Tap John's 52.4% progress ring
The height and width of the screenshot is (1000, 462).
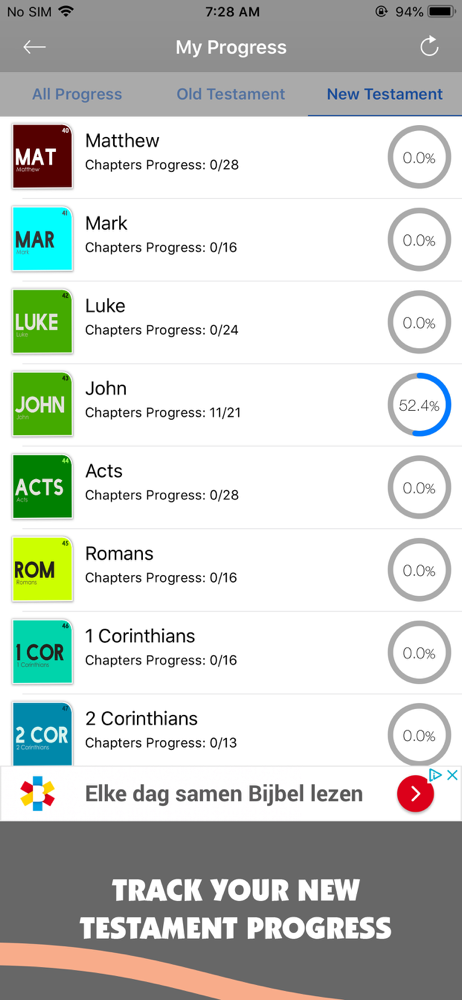tap(419, 405)
